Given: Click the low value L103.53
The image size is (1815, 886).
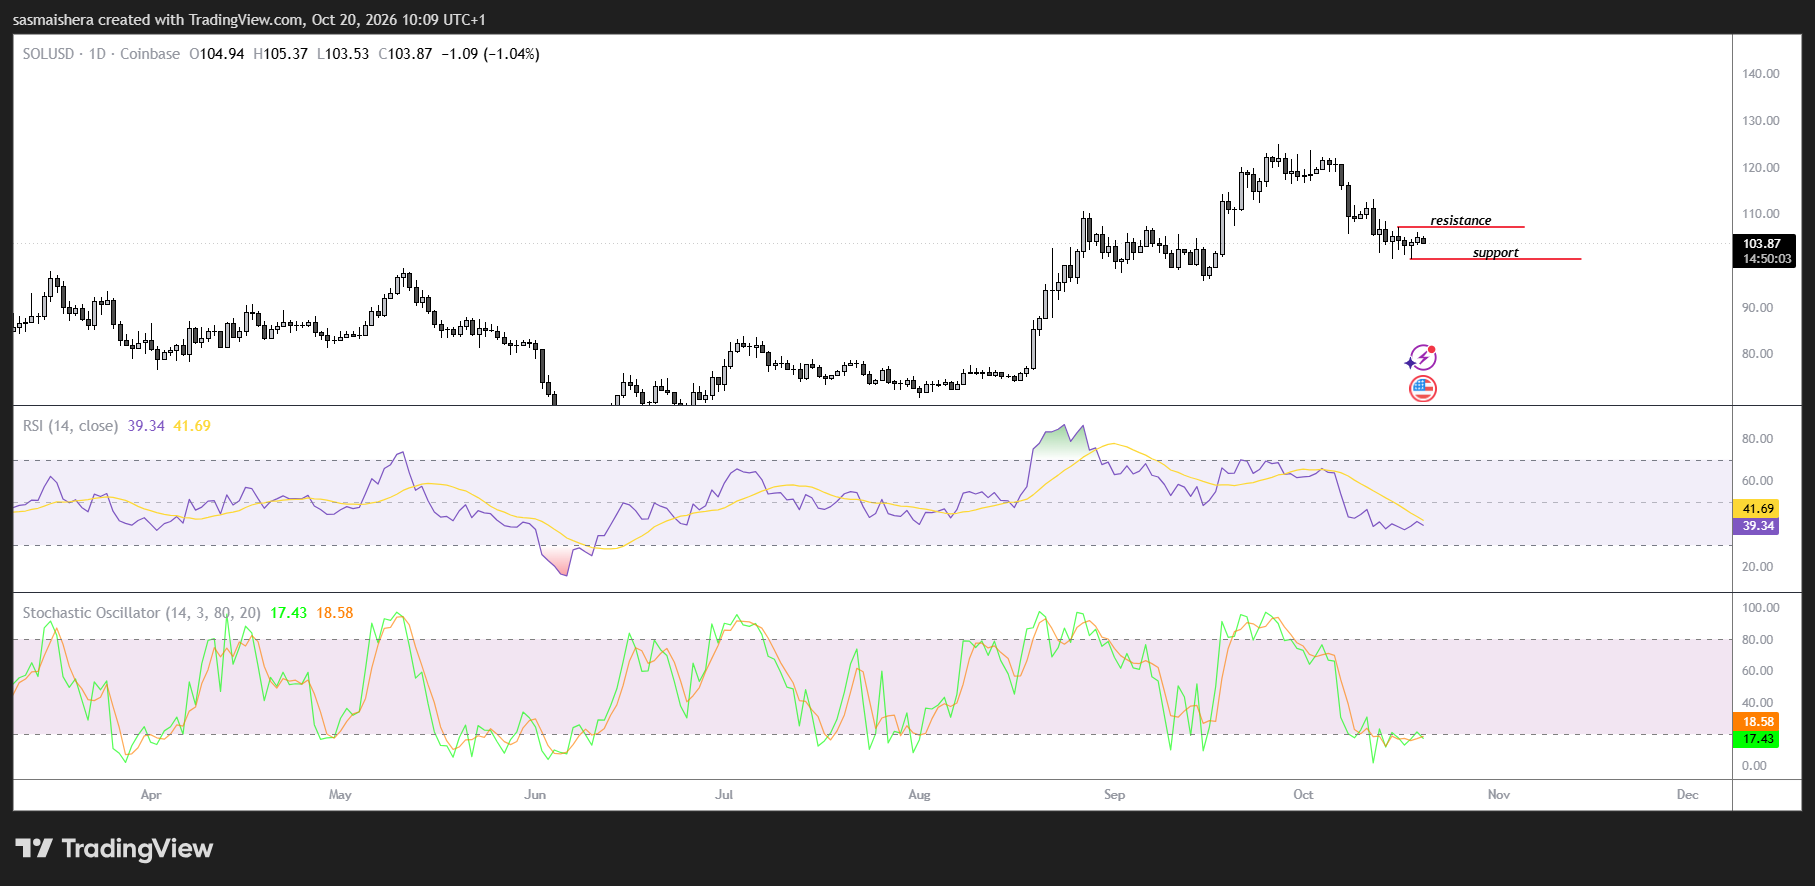Looking at the screenshot, I should point(343,54).
